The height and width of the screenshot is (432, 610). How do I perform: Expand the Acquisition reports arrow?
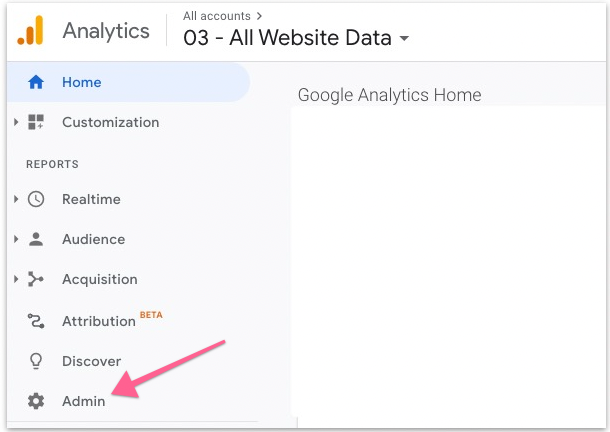16,279
